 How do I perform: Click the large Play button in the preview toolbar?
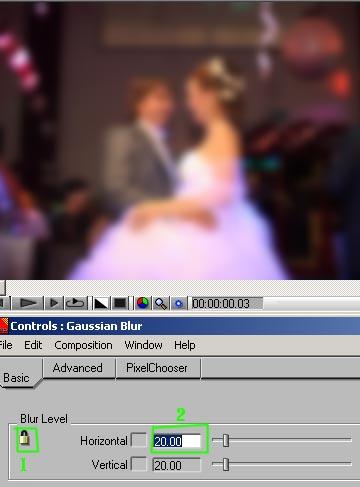(28, 303)
